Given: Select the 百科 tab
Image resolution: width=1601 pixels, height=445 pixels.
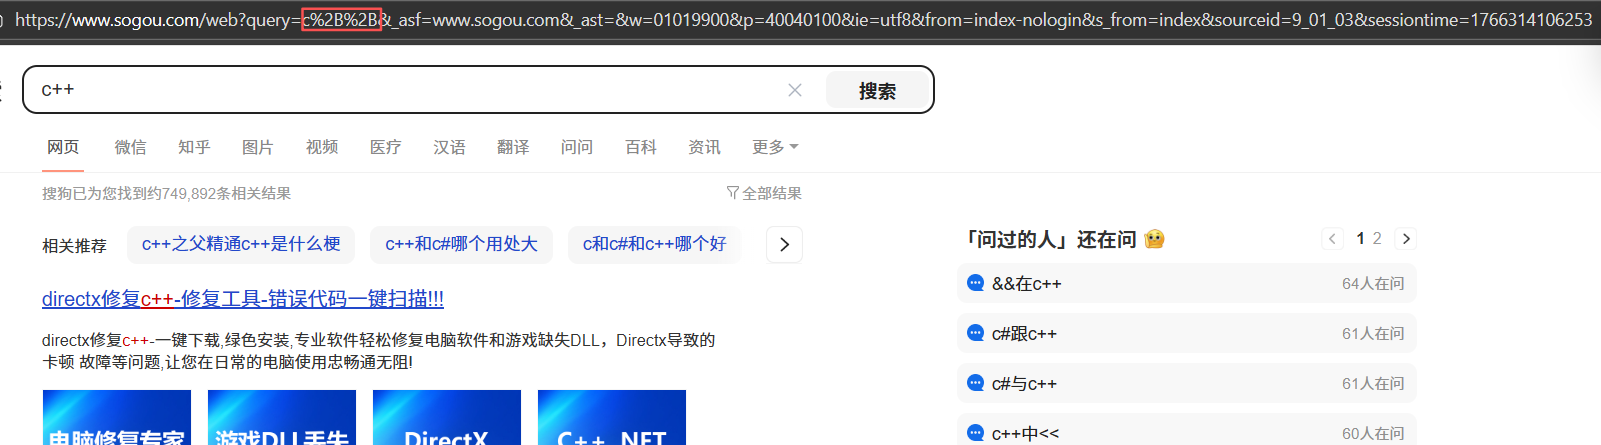Looking at the screenshot, I should (641, 147).
